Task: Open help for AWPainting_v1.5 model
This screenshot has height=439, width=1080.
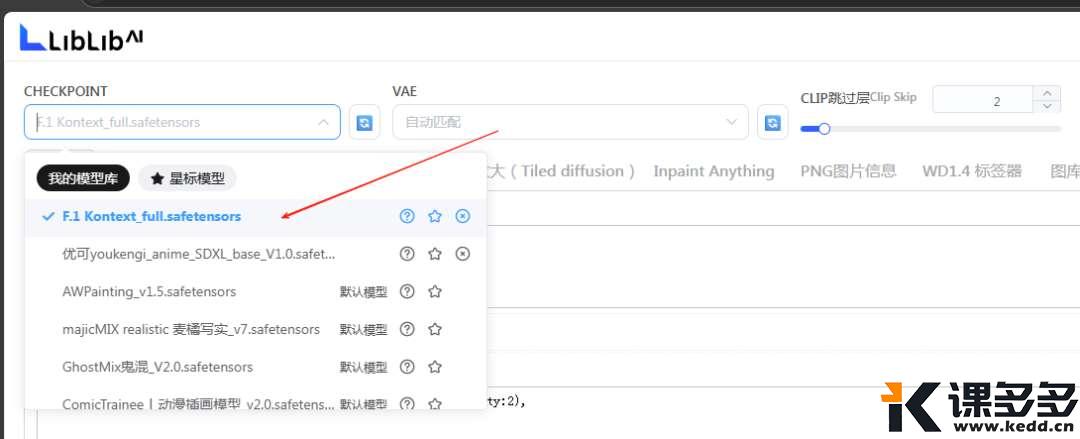Action: [x=407, y=292]
